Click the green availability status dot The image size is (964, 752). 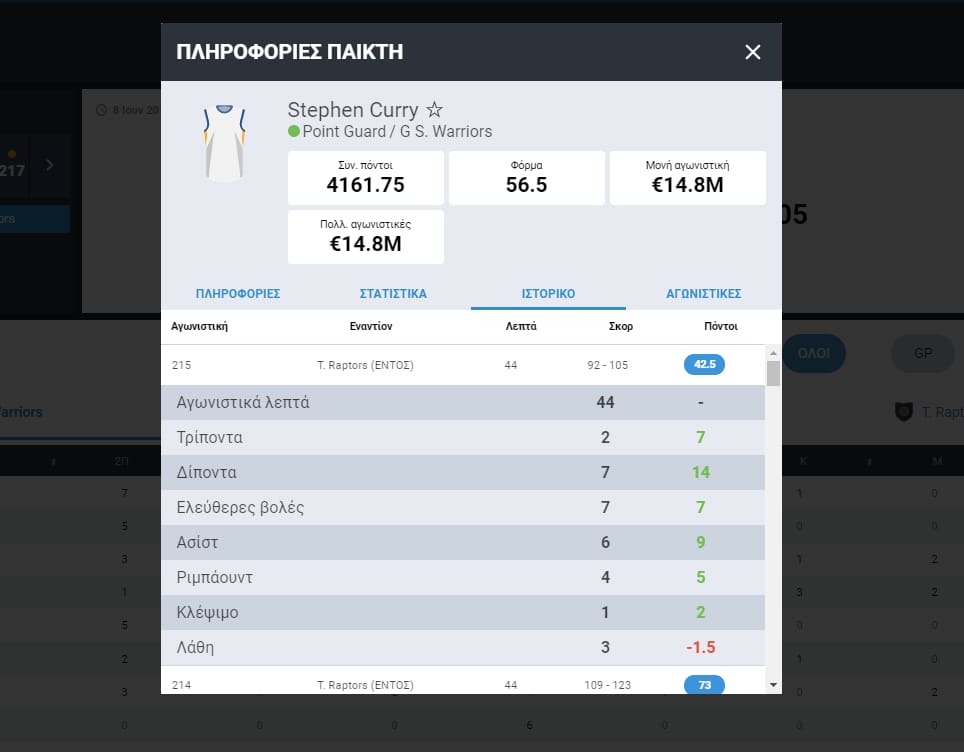[294, 131]
